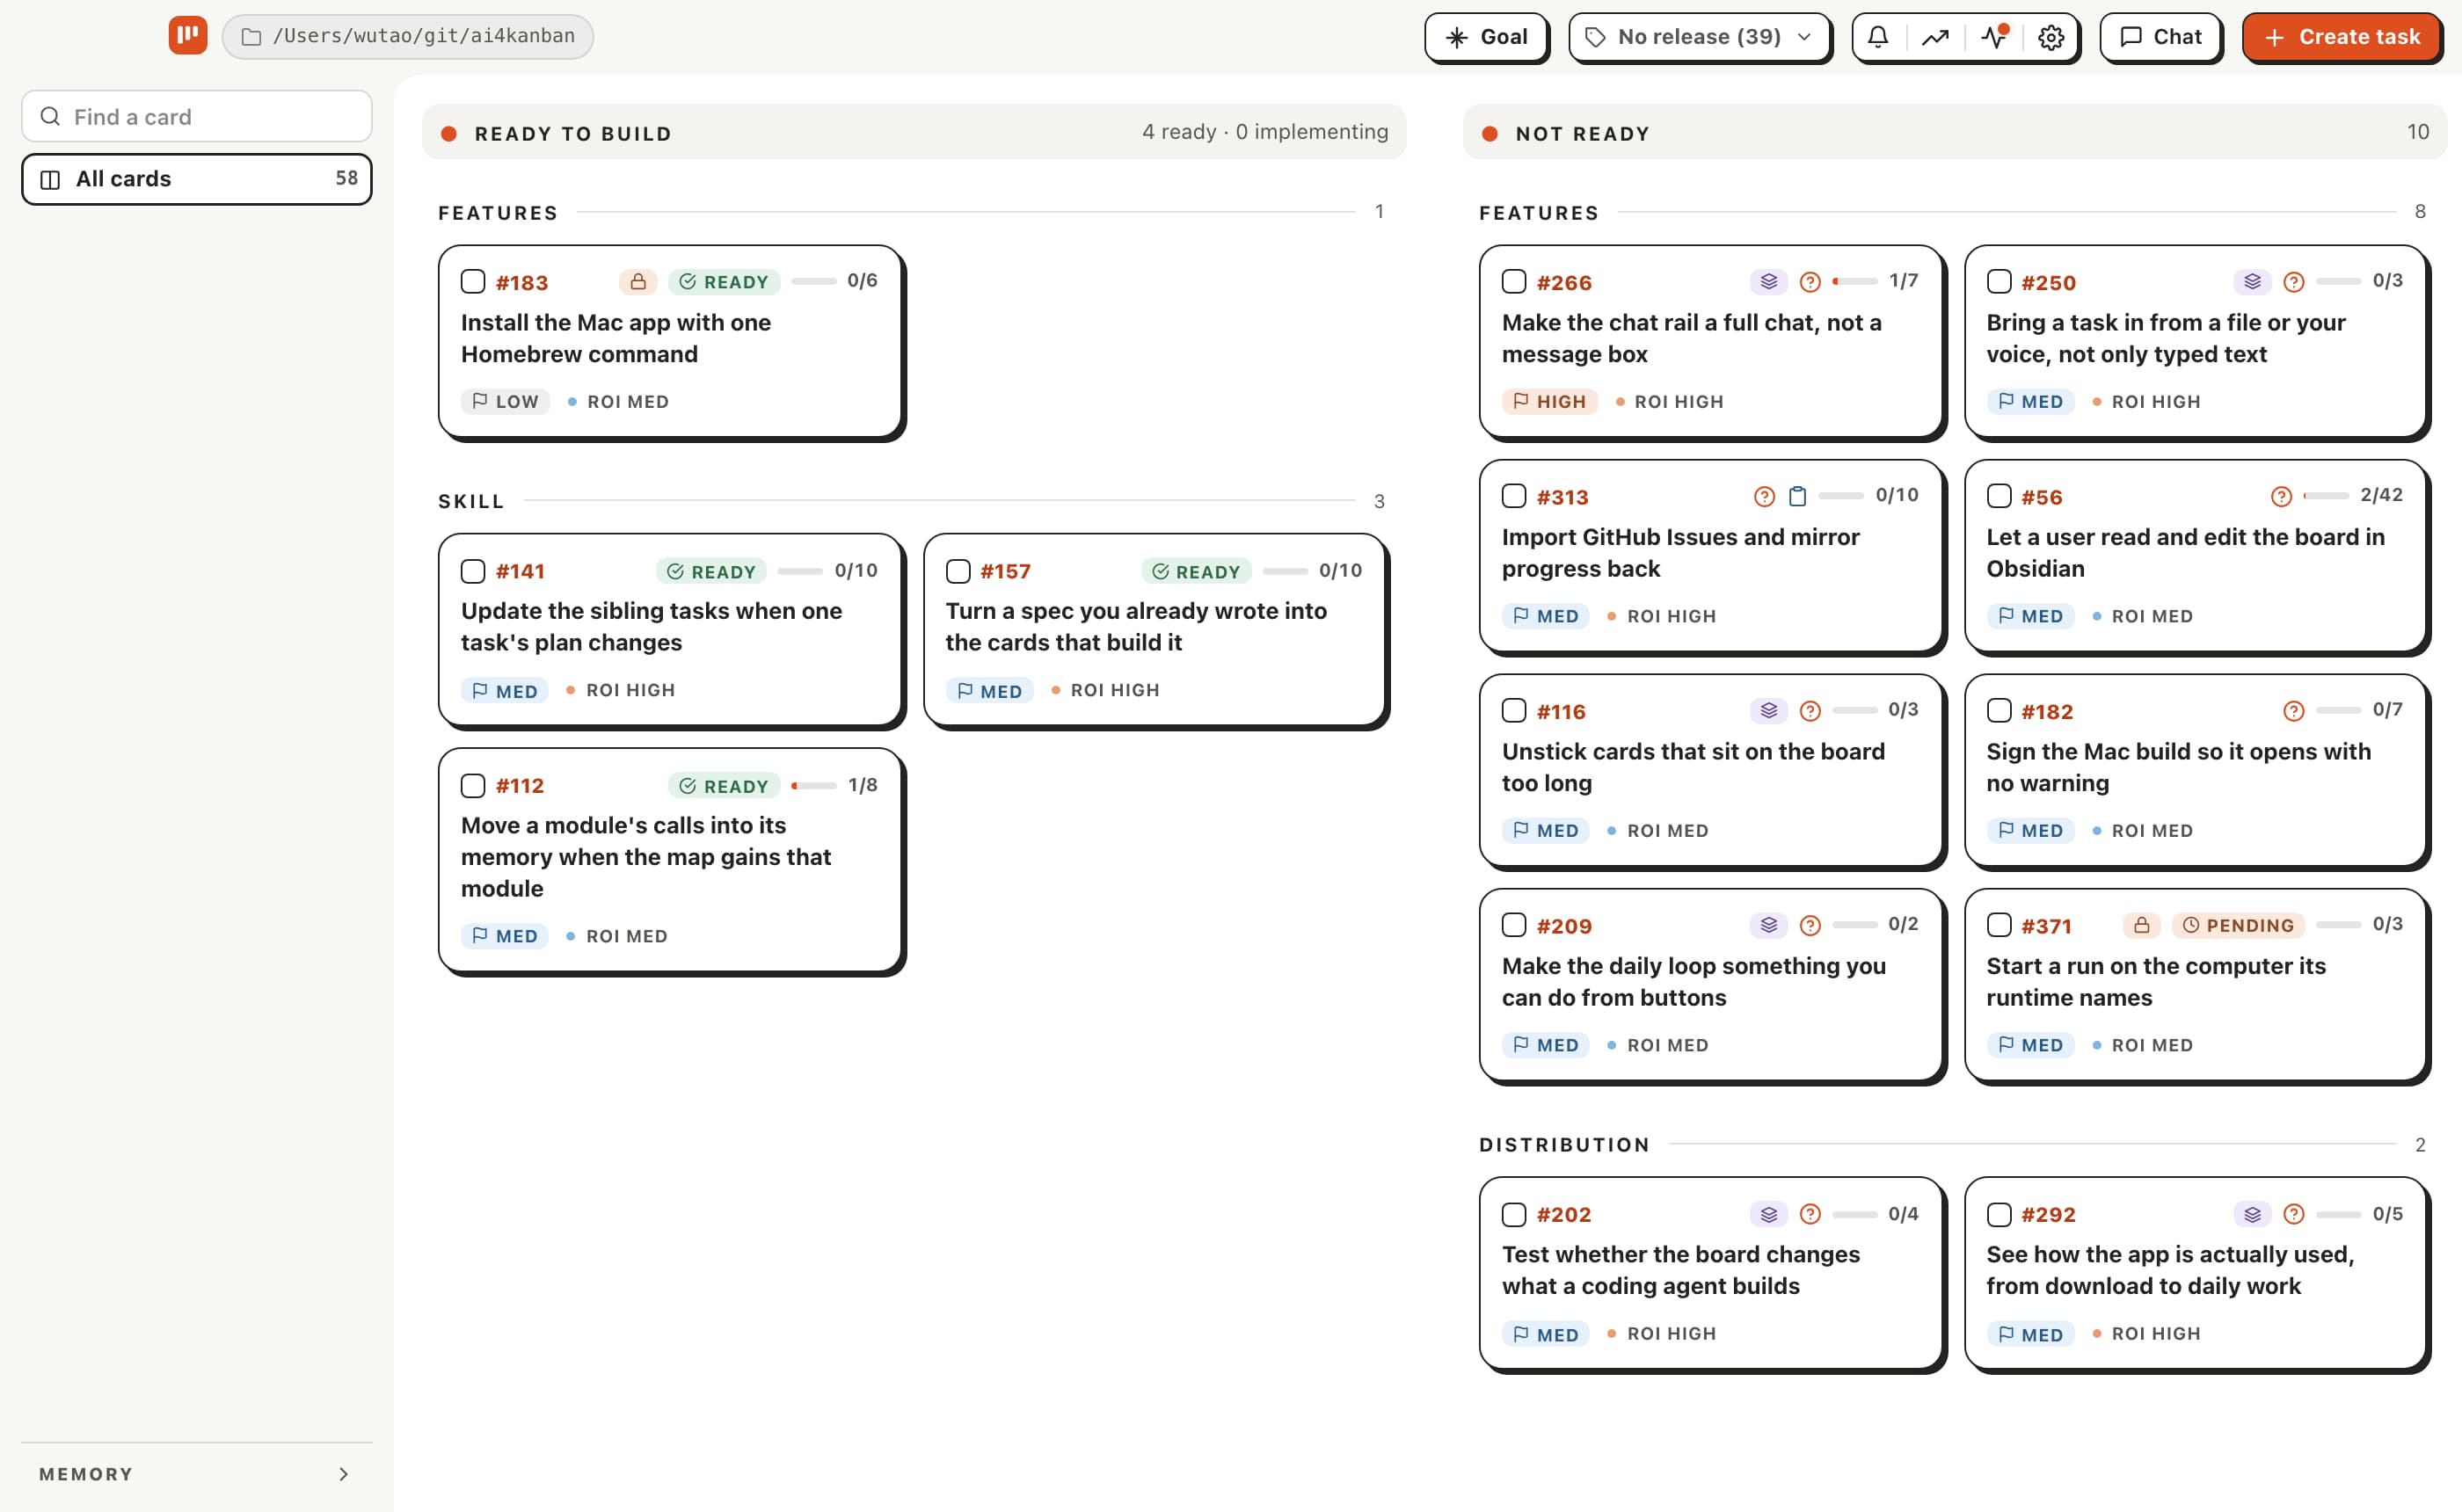This screenshot has width=2462, height=1512.
Task: Open the settings gear
Action: pos(2051,37)
